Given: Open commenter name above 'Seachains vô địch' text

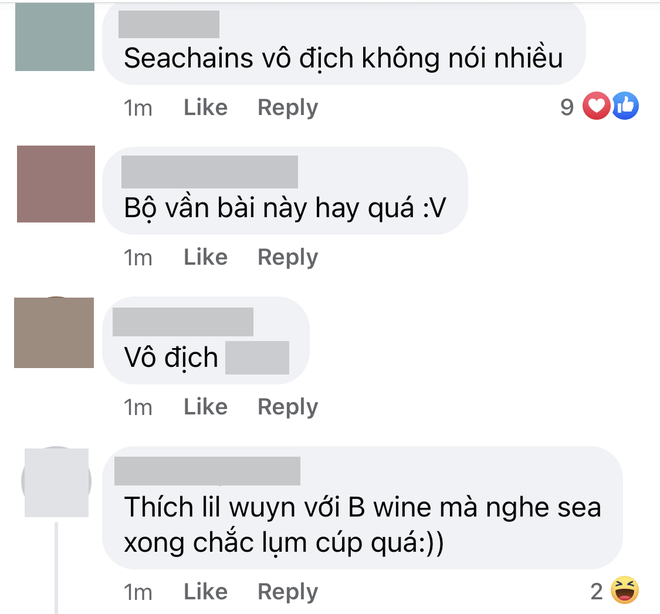Looking at the screenshot, I should click(x=169, y=24).
